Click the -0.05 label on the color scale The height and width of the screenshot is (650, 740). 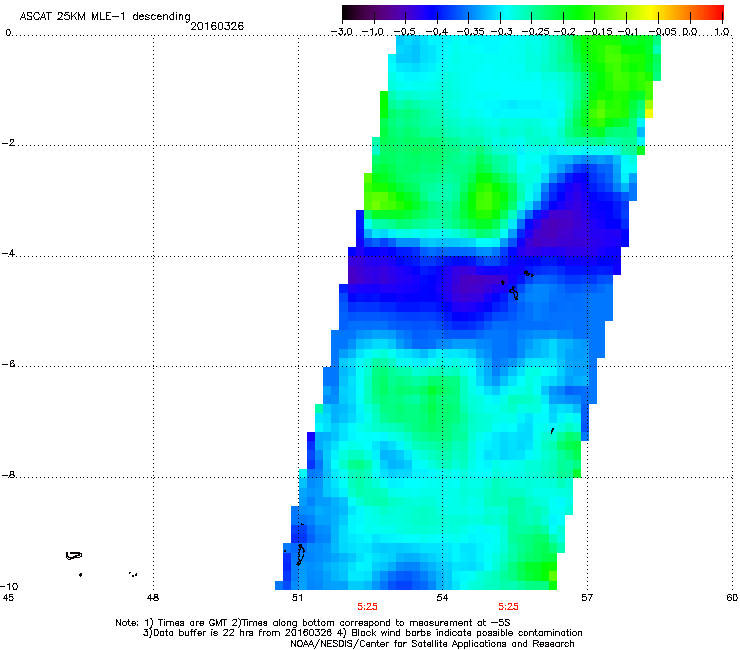663,32
